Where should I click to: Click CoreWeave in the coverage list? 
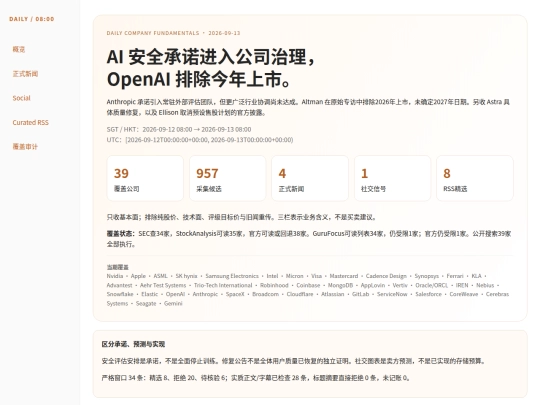[464, 294]
